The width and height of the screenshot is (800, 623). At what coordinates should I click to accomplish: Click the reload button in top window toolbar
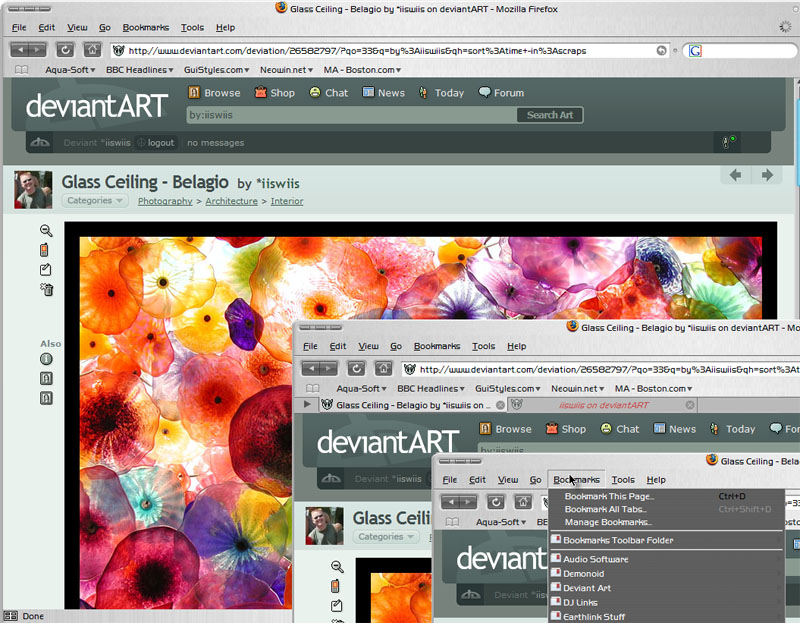click(65, 49)
